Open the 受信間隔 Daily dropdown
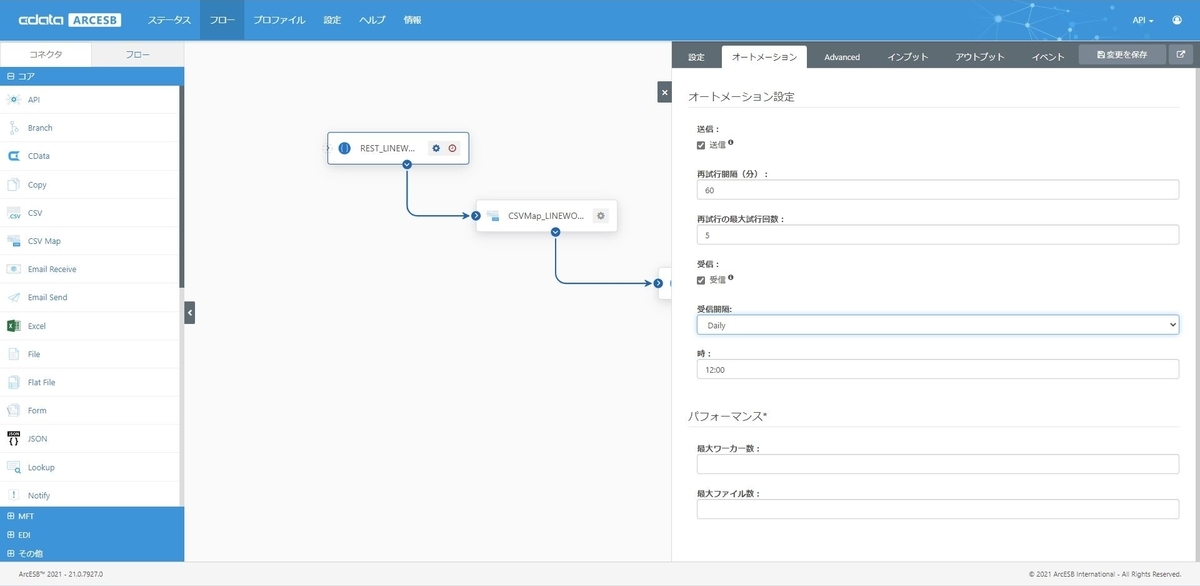The width and height of the screenshot is (1200, 586). click(938, 325)
